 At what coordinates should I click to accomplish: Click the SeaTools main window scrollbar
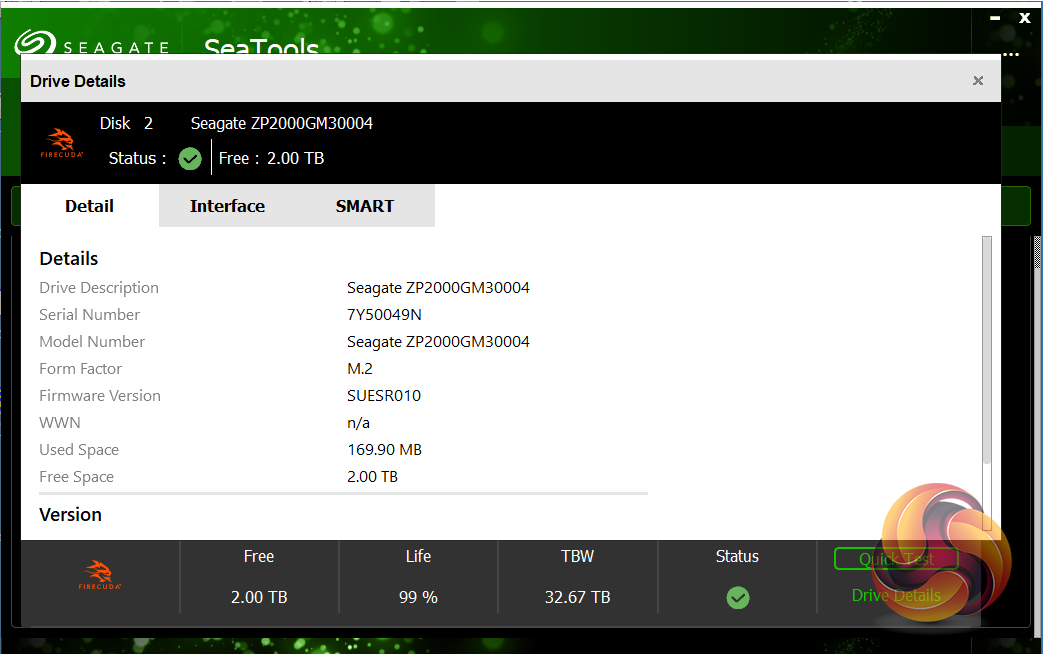click(1038, 252)
